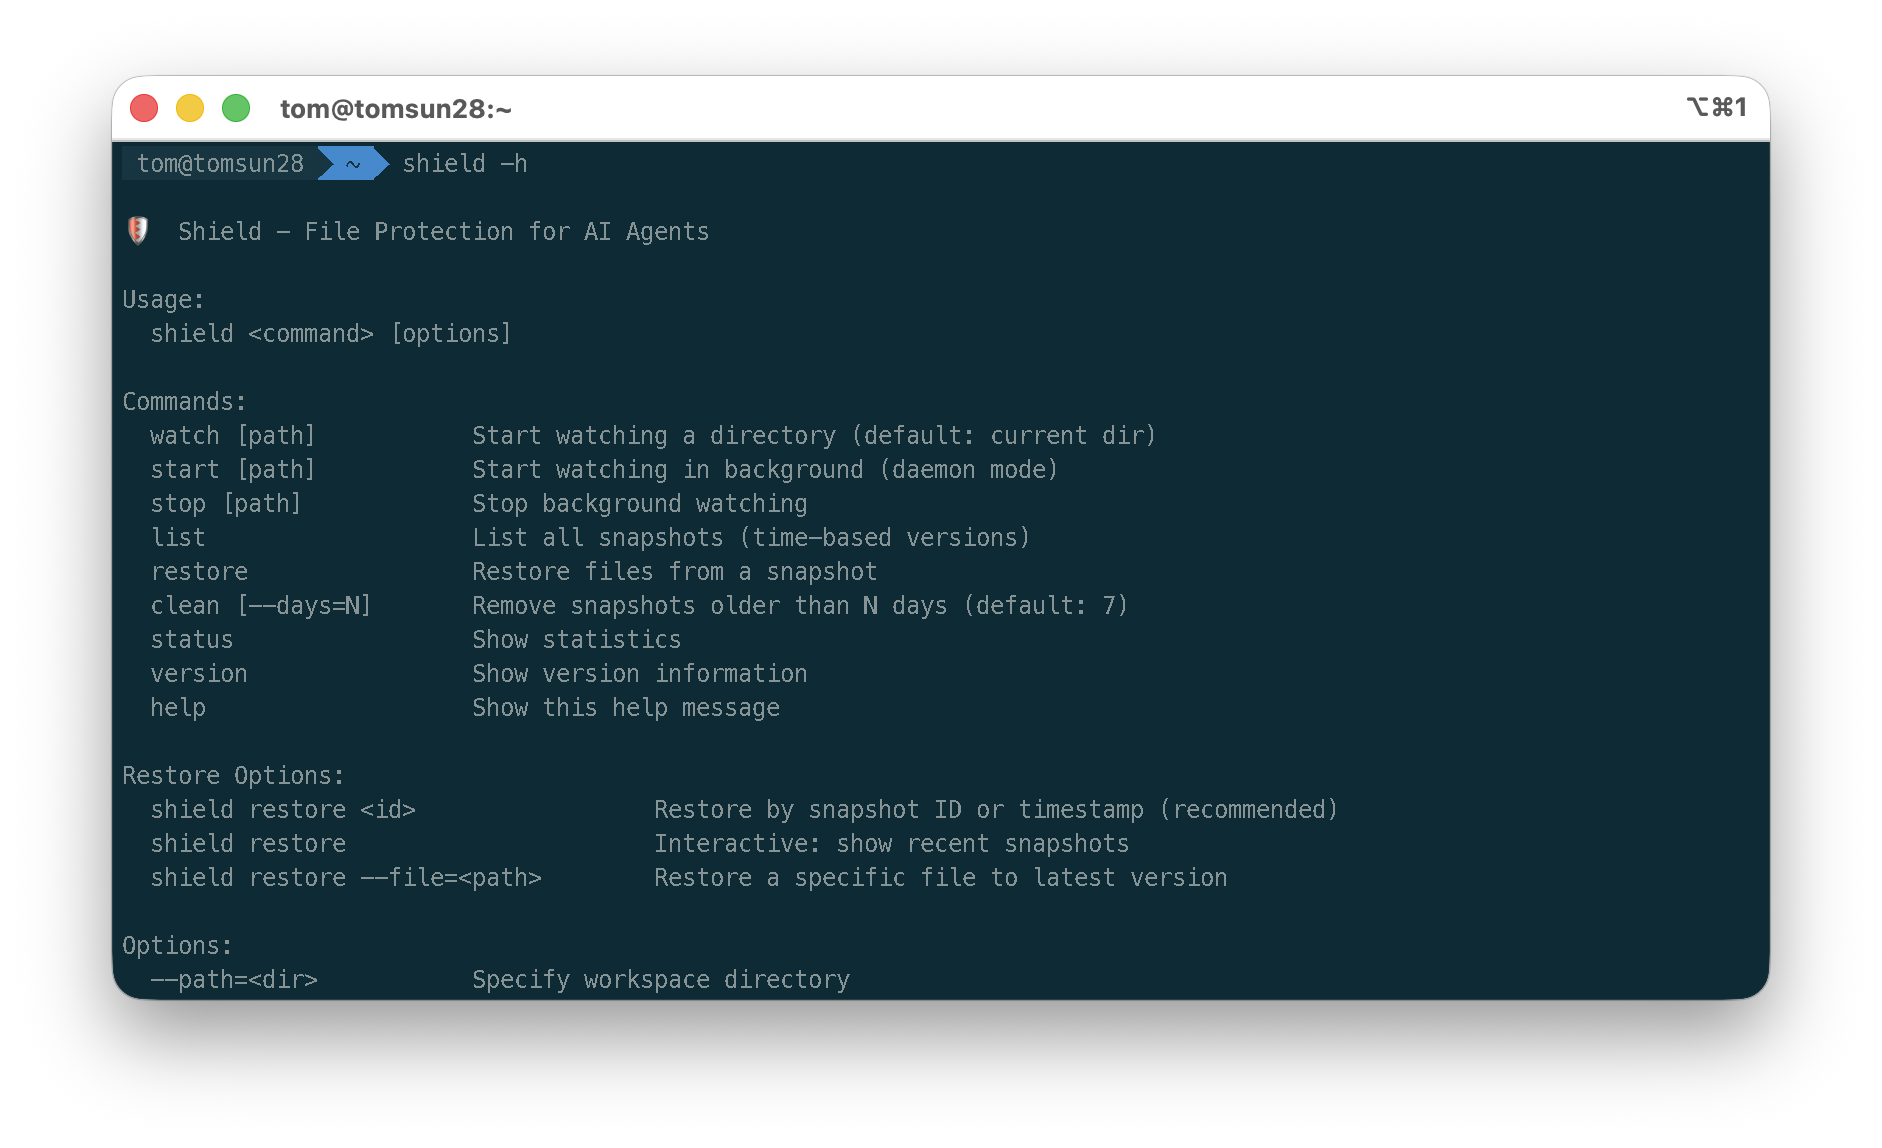1882x1148 pixels.
Task: Select the tilde icon in the prompt
Action: [x=351, y=163]
